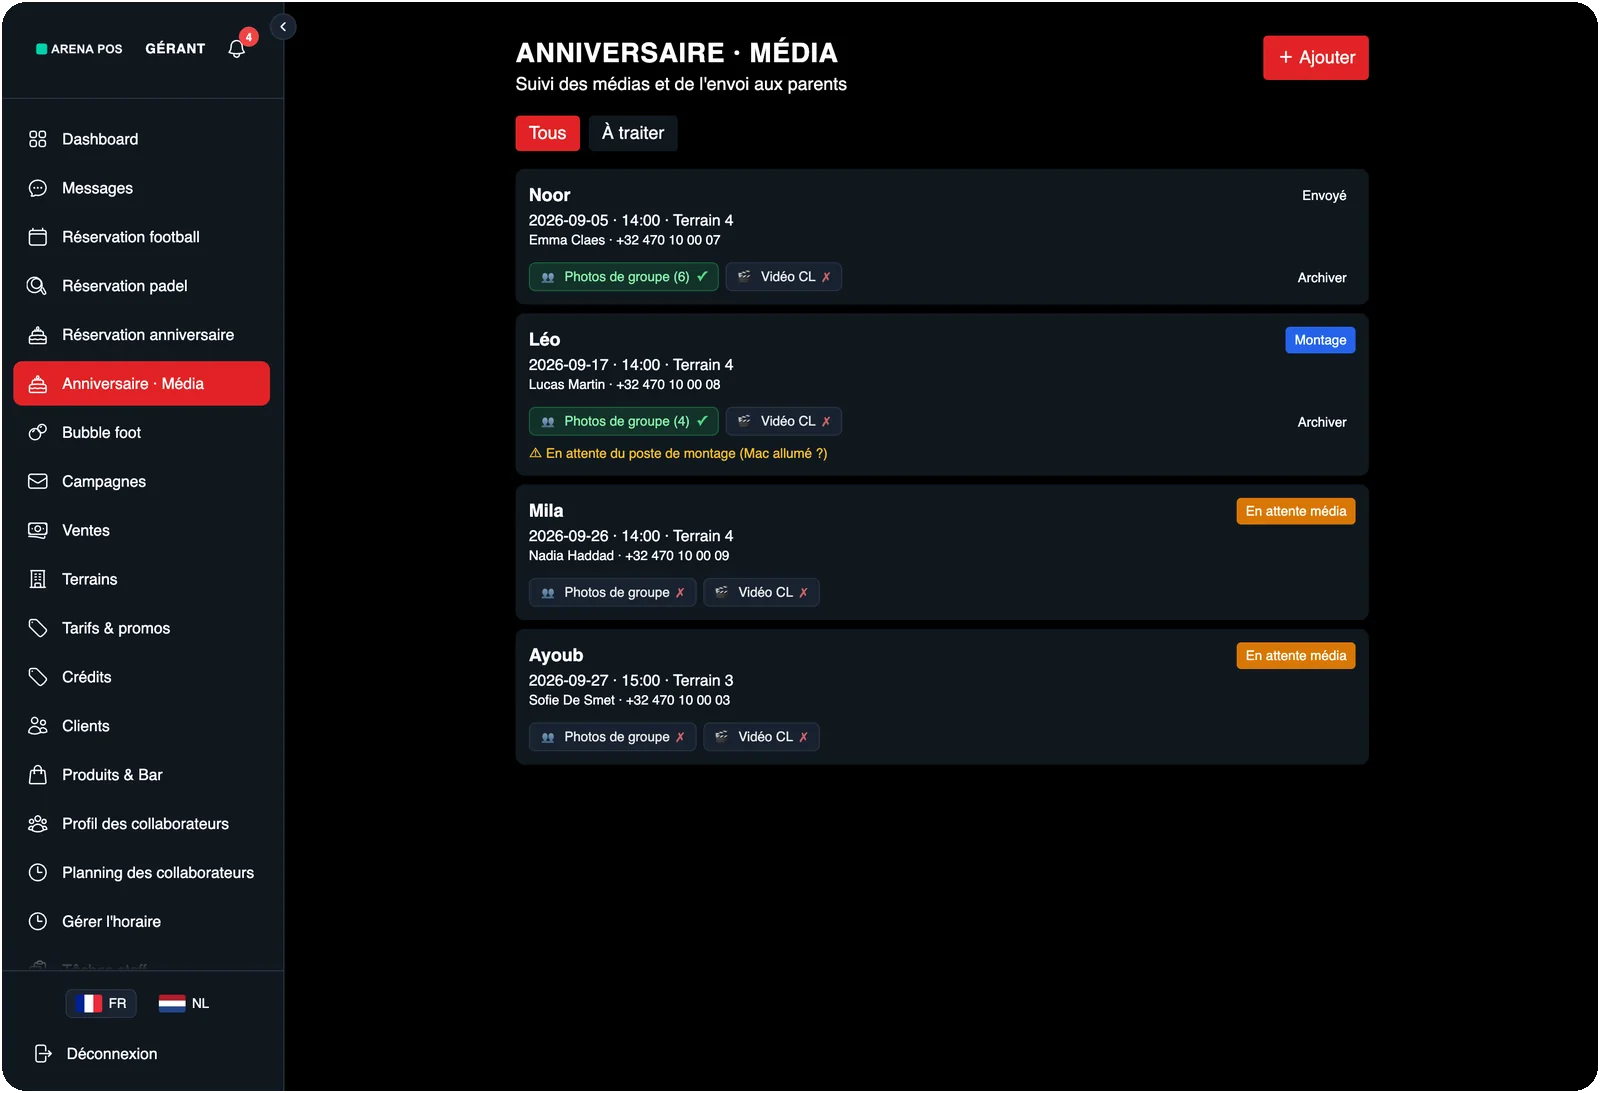
Task: Click the Profil des collaborateurs group icon
Action: click(x=38, y=825)
